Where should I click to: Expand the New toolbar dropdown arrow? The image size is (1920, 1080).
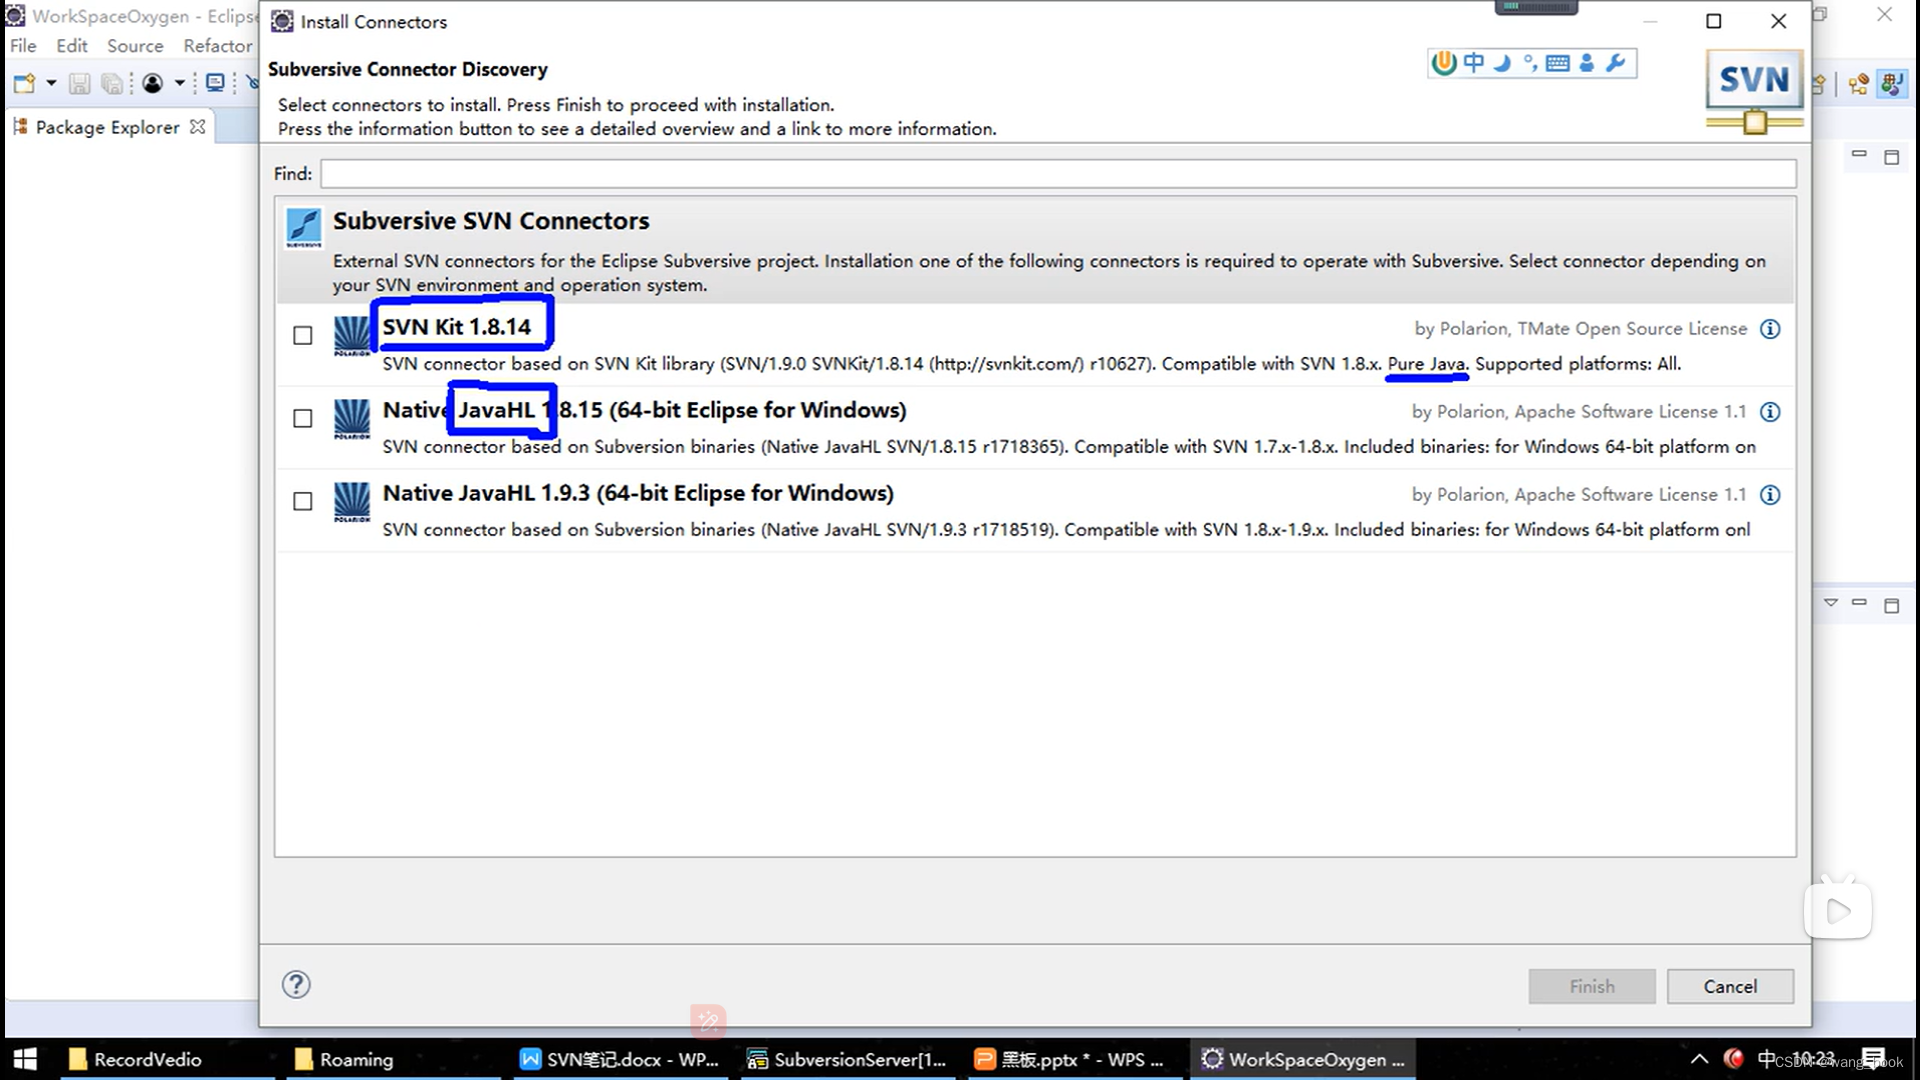51,83
